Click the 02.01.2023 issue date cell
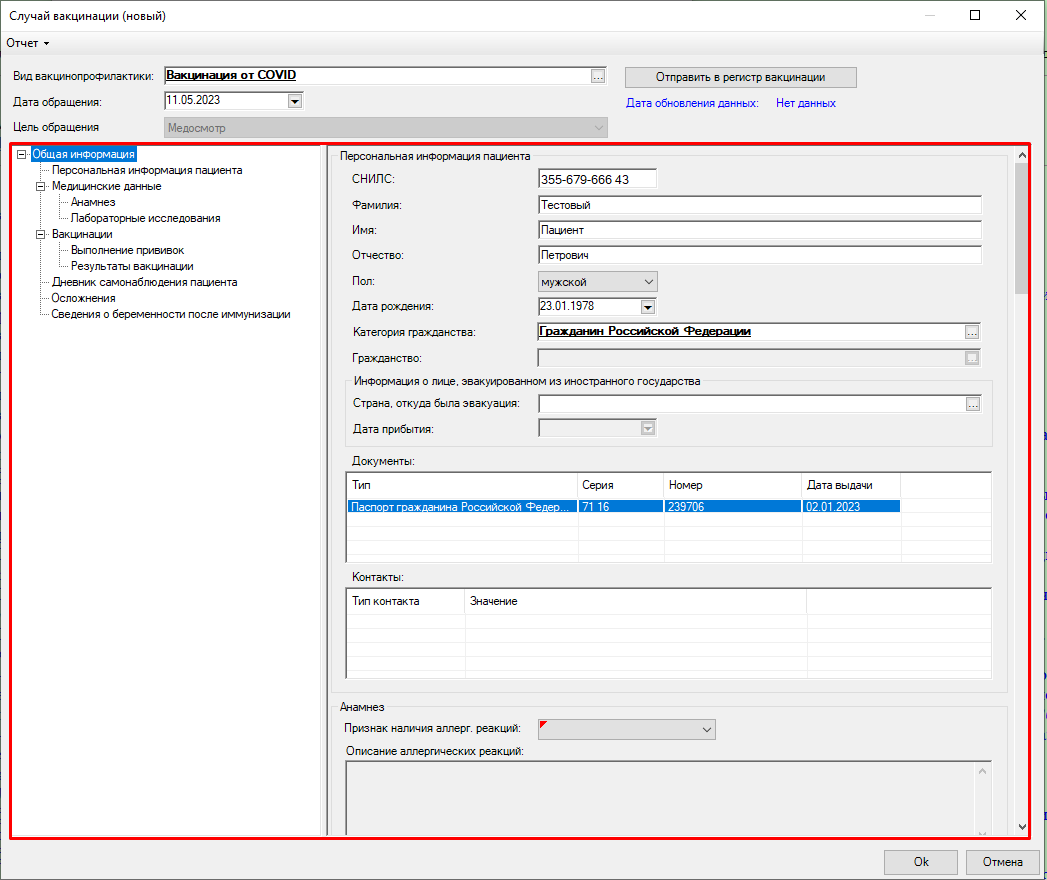 pos(851,507)
